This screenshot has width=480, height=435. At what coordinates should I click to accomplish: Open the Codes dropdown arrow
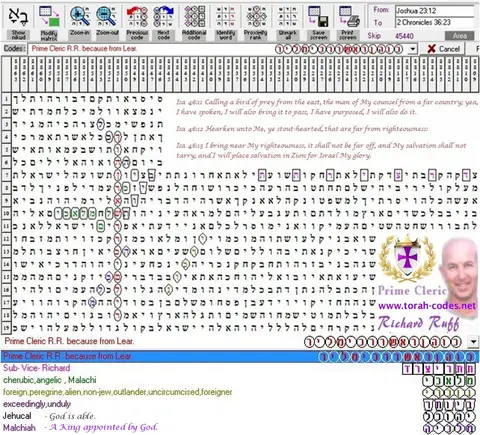pyautogui.click(x=413, y=49)
